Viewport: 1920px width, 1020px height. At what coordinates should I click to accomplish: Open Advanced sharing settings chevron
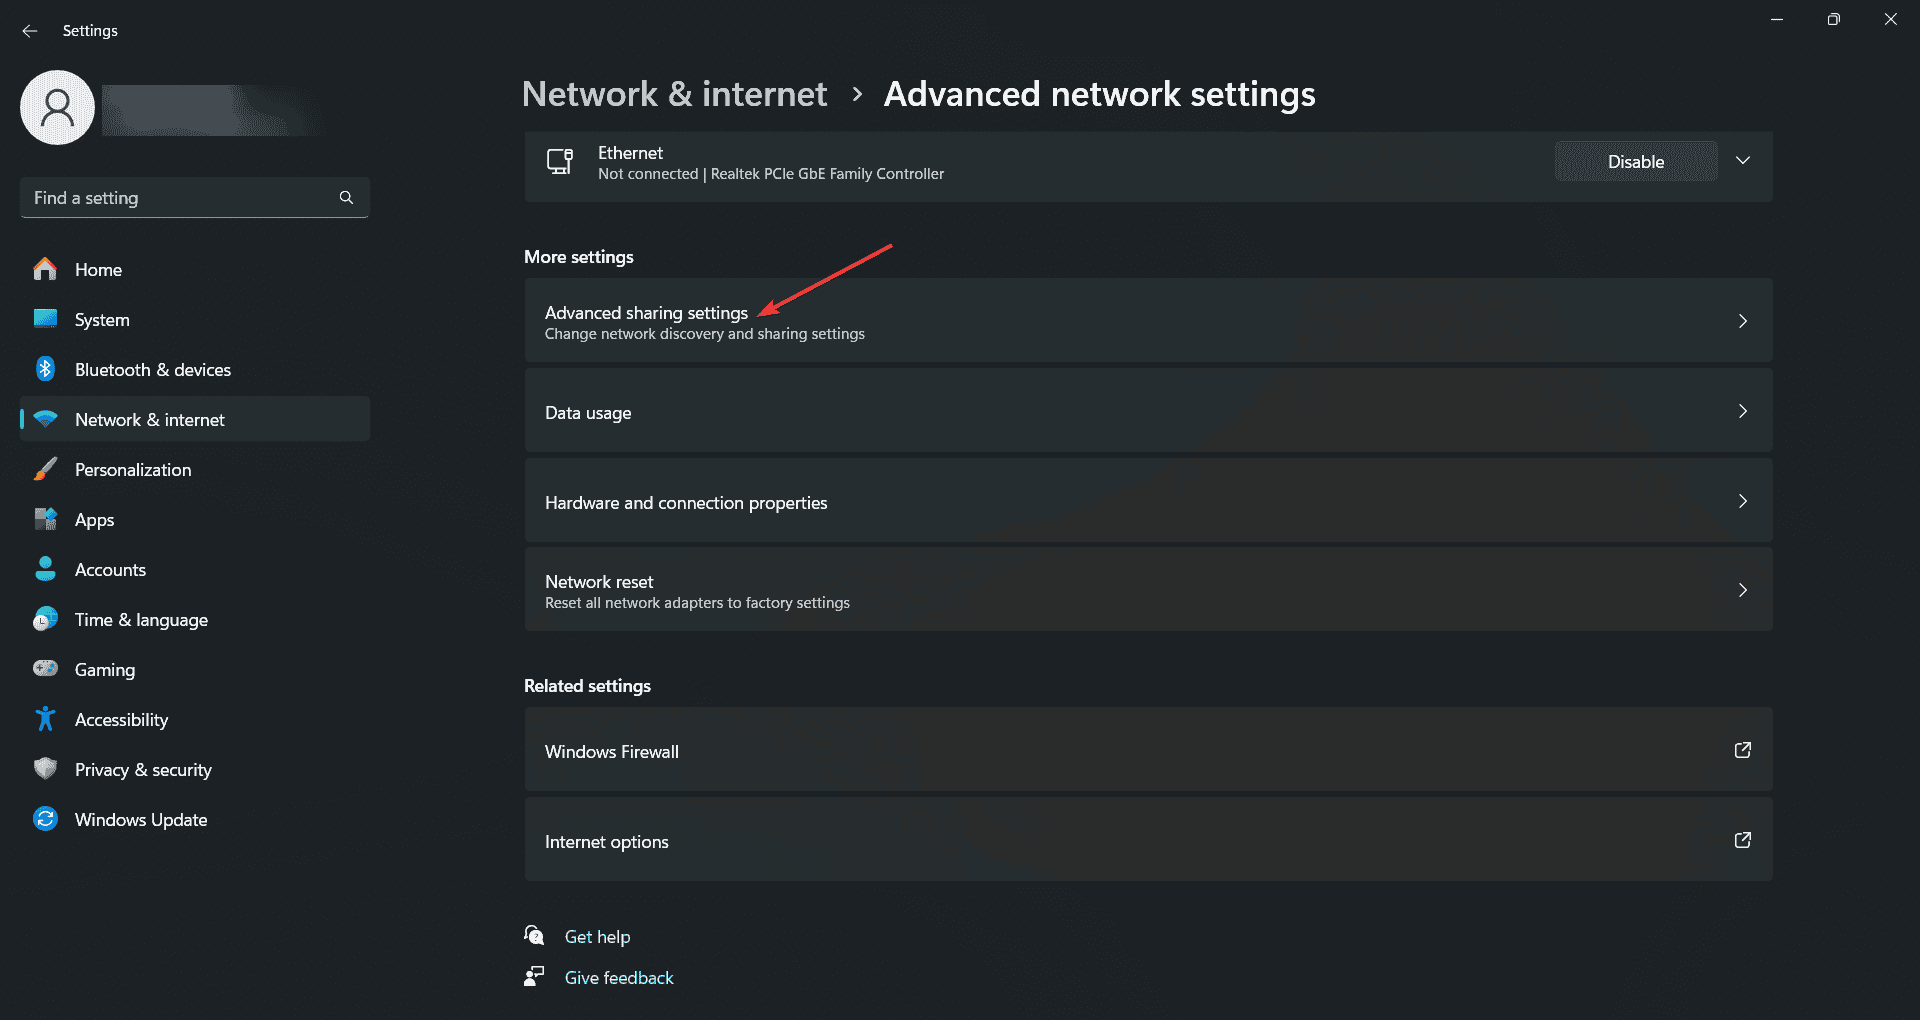1742,321
